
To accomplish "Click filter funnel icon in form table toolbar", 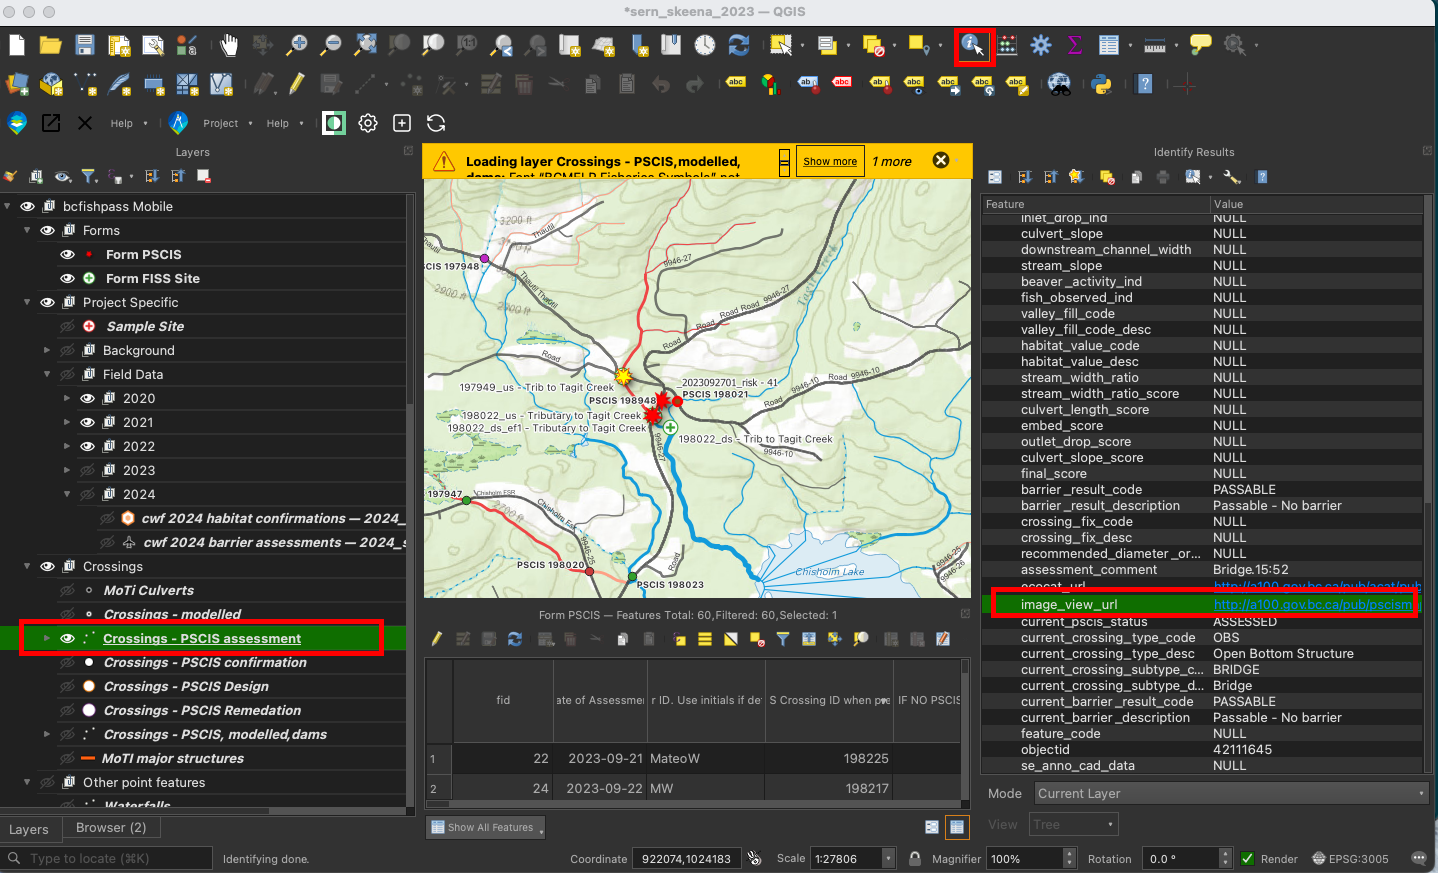I will pyautogui.click(x=783, y=639).
